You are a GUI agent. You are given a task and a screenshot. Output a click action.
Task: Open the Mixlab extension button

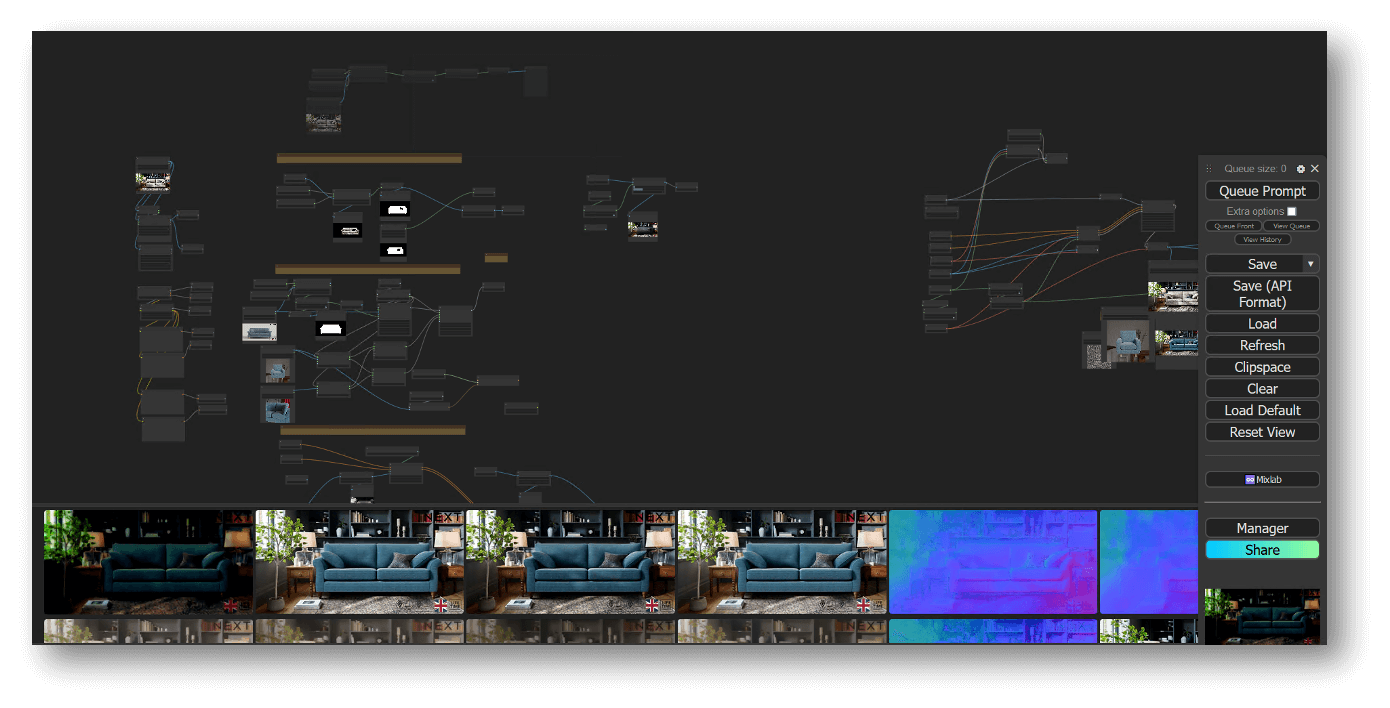[1262, 479]
